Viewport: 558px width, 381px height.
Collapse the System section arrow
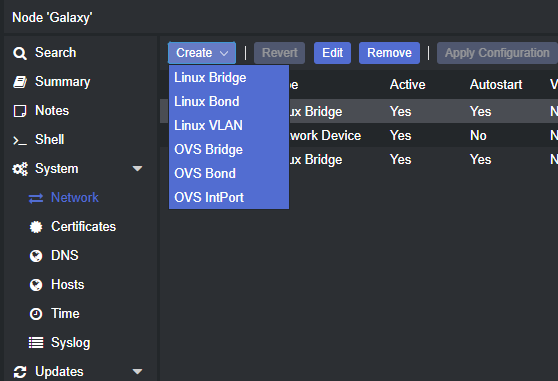[137, 169]
